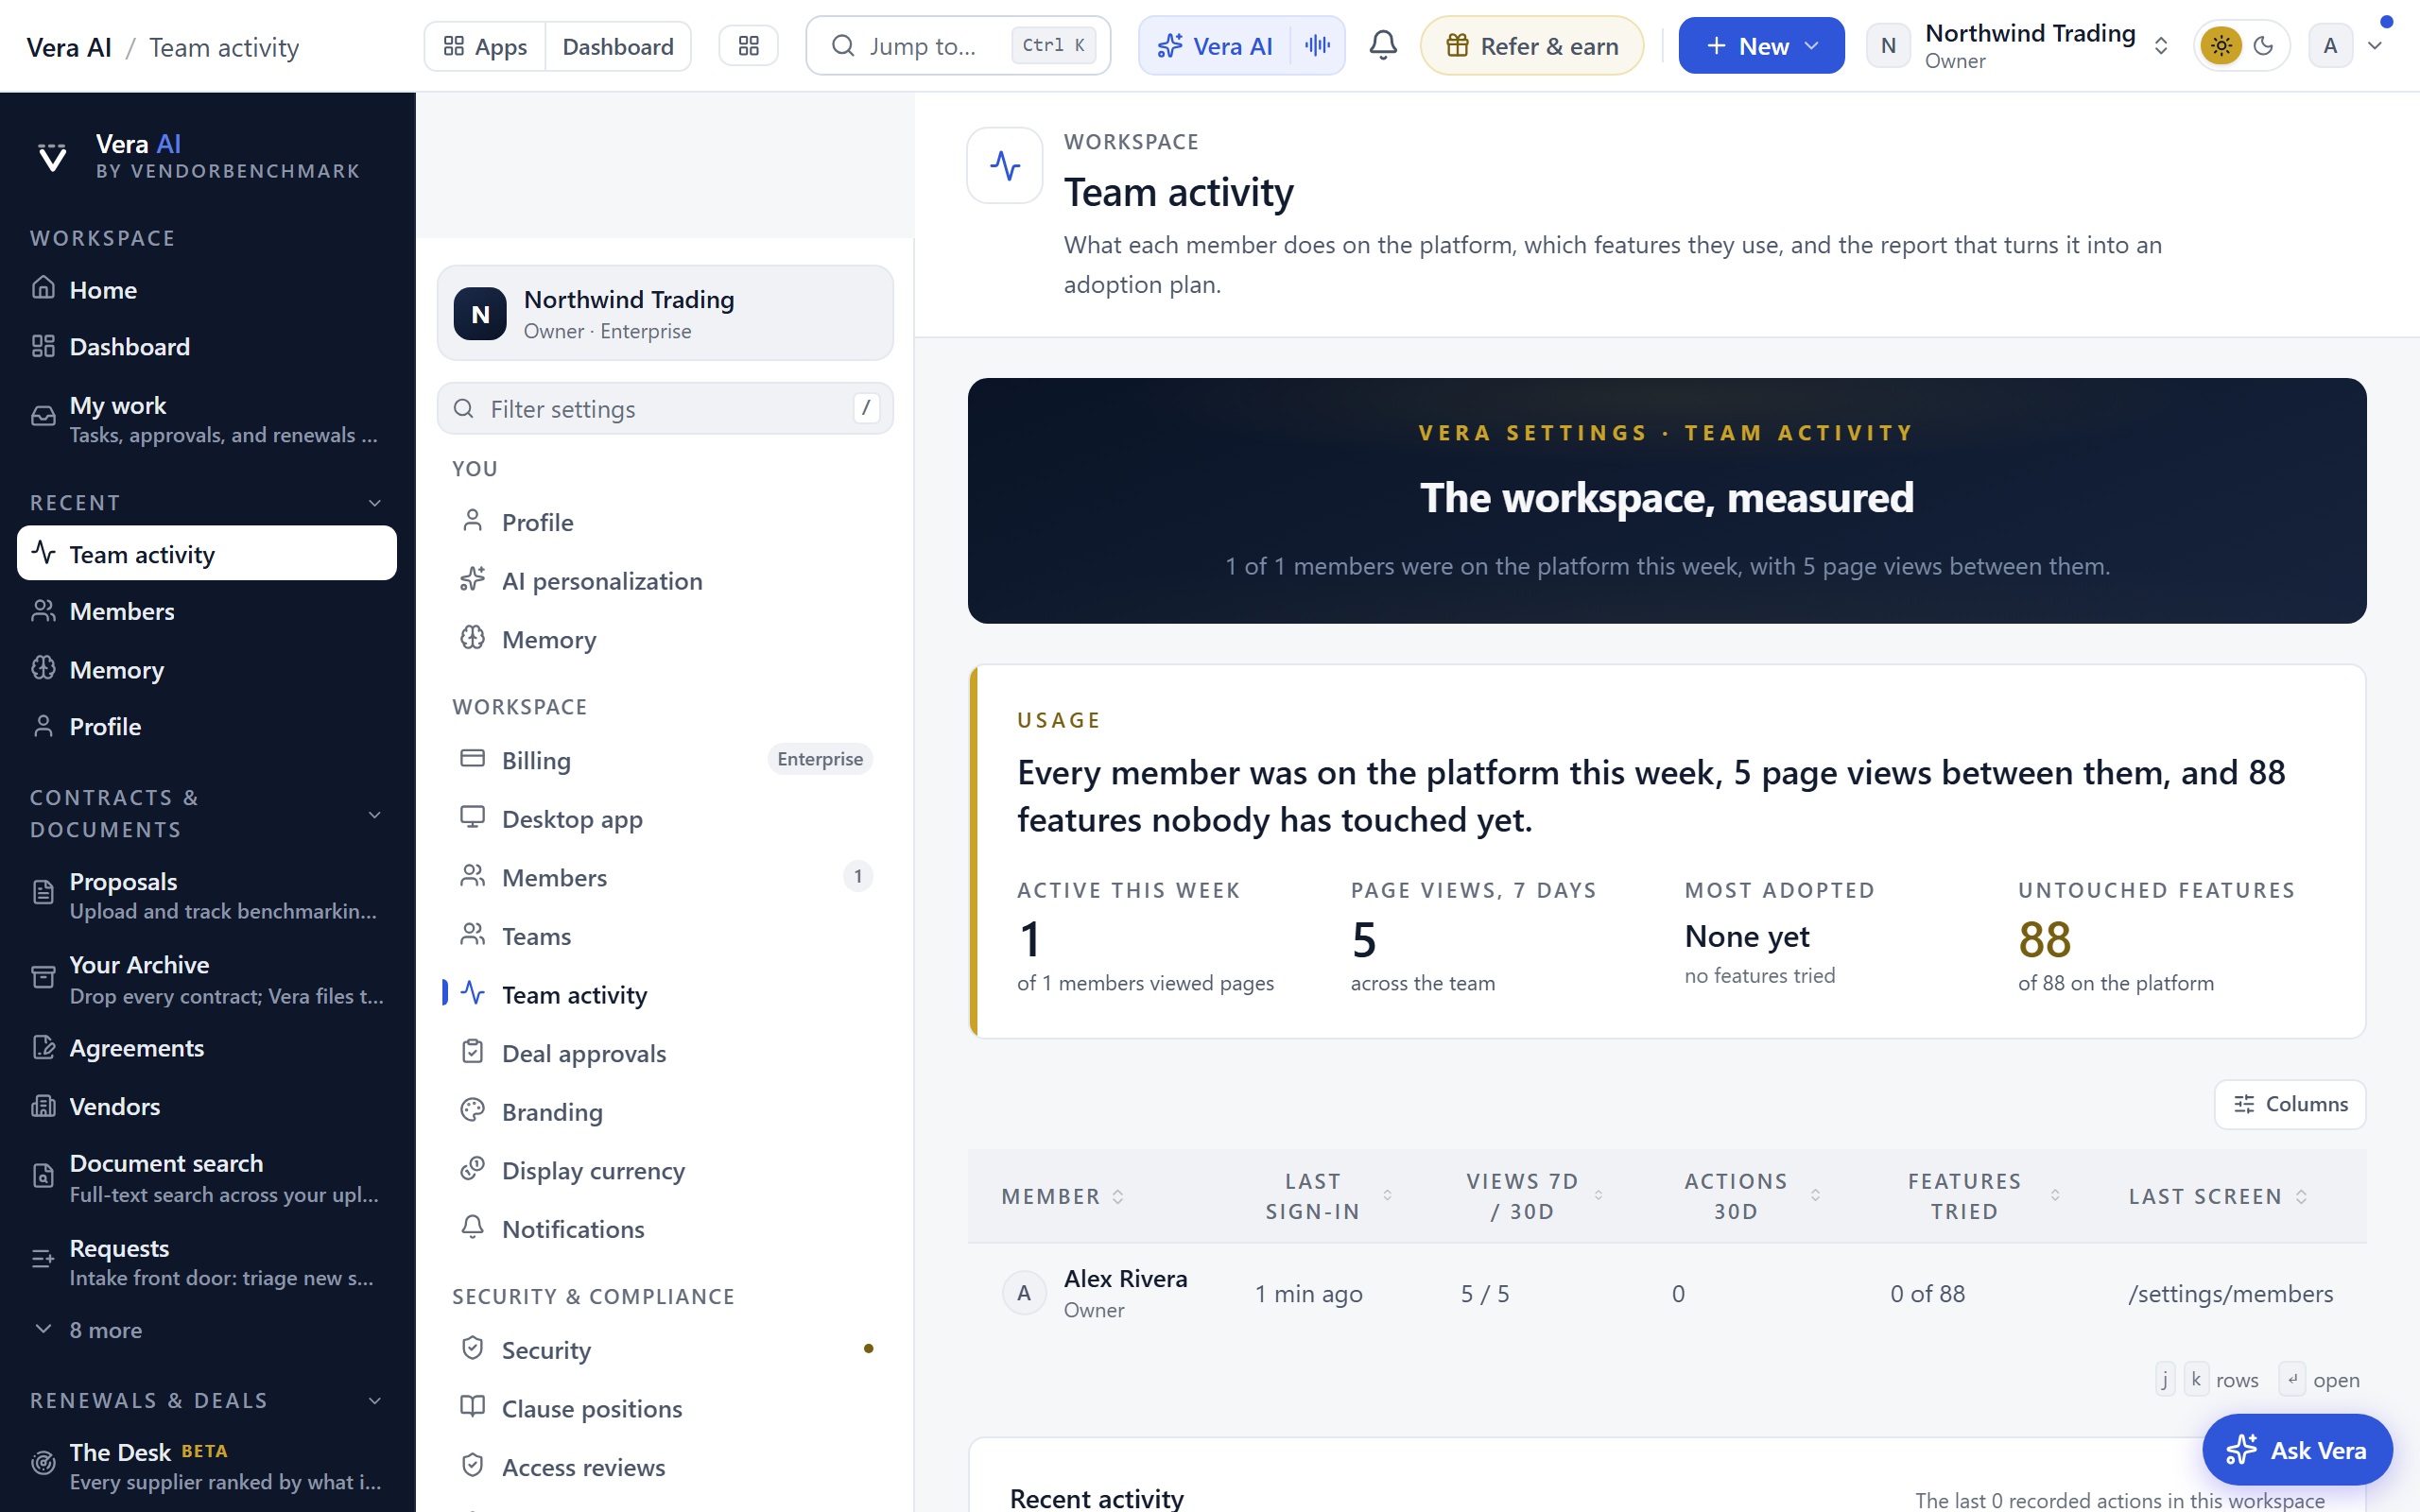Open Proposals in sidebar
The width and height of the screenshot is (2420, 1512).
[x=207, y=895]
